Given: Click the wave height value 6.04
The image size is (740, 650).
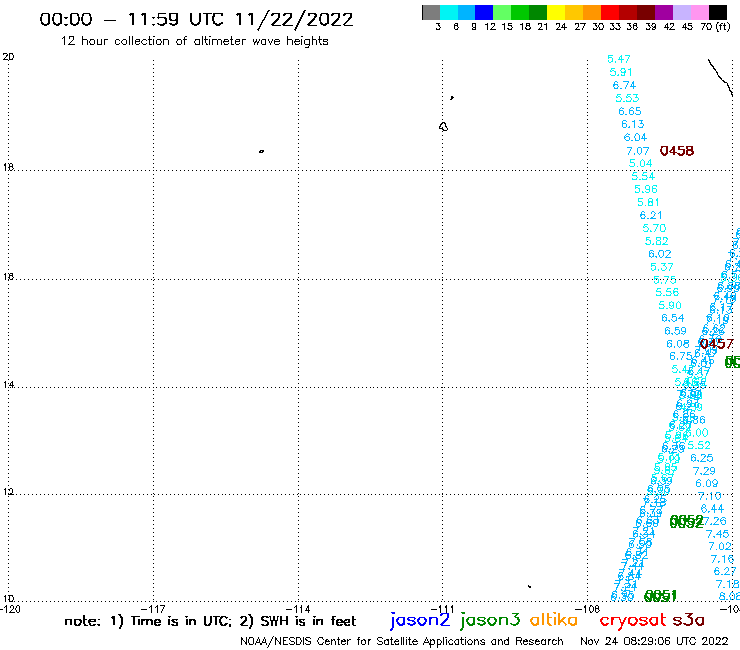Looking at the screenshot, I should pyautogui.click(x=635, y=137).
